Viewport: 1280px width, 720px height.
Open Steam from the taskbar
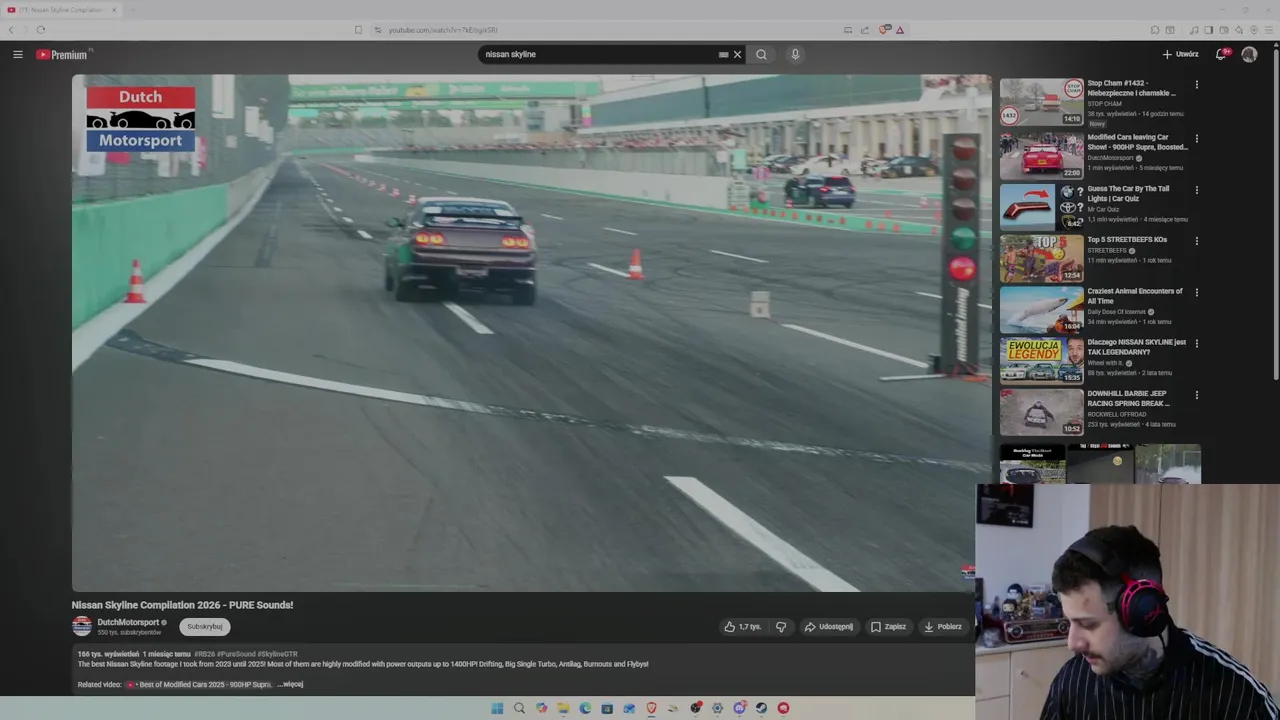pyautogui.click(x=761, y=708)
